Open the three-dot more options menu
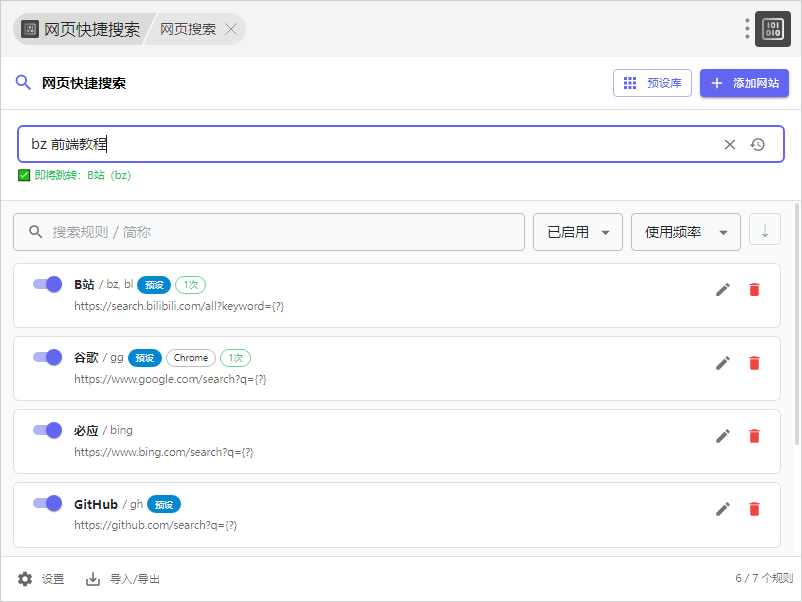 coord(747,29)
